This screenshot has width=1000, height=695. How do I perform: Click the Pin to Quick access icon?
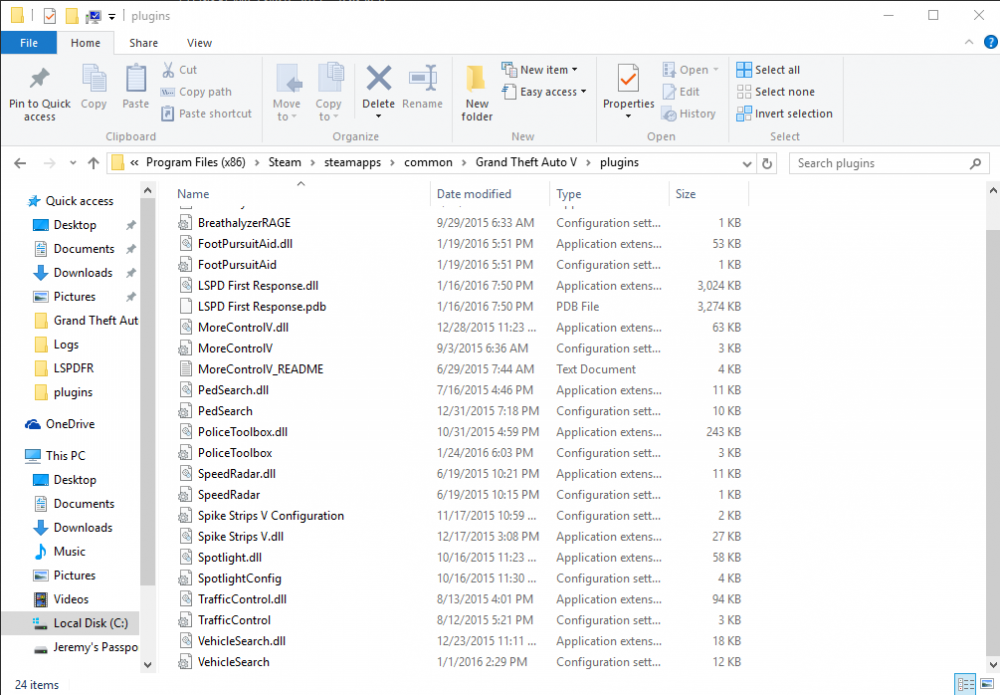click(39, 90)
